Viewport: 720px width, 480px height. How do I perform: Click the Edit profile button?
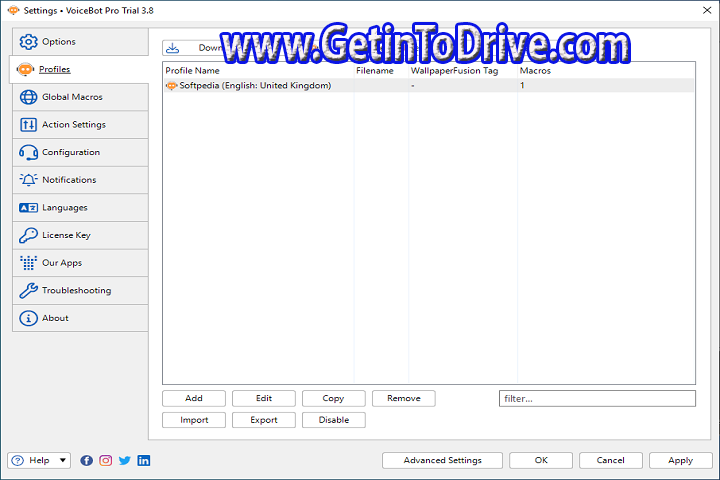coord(264,398)
